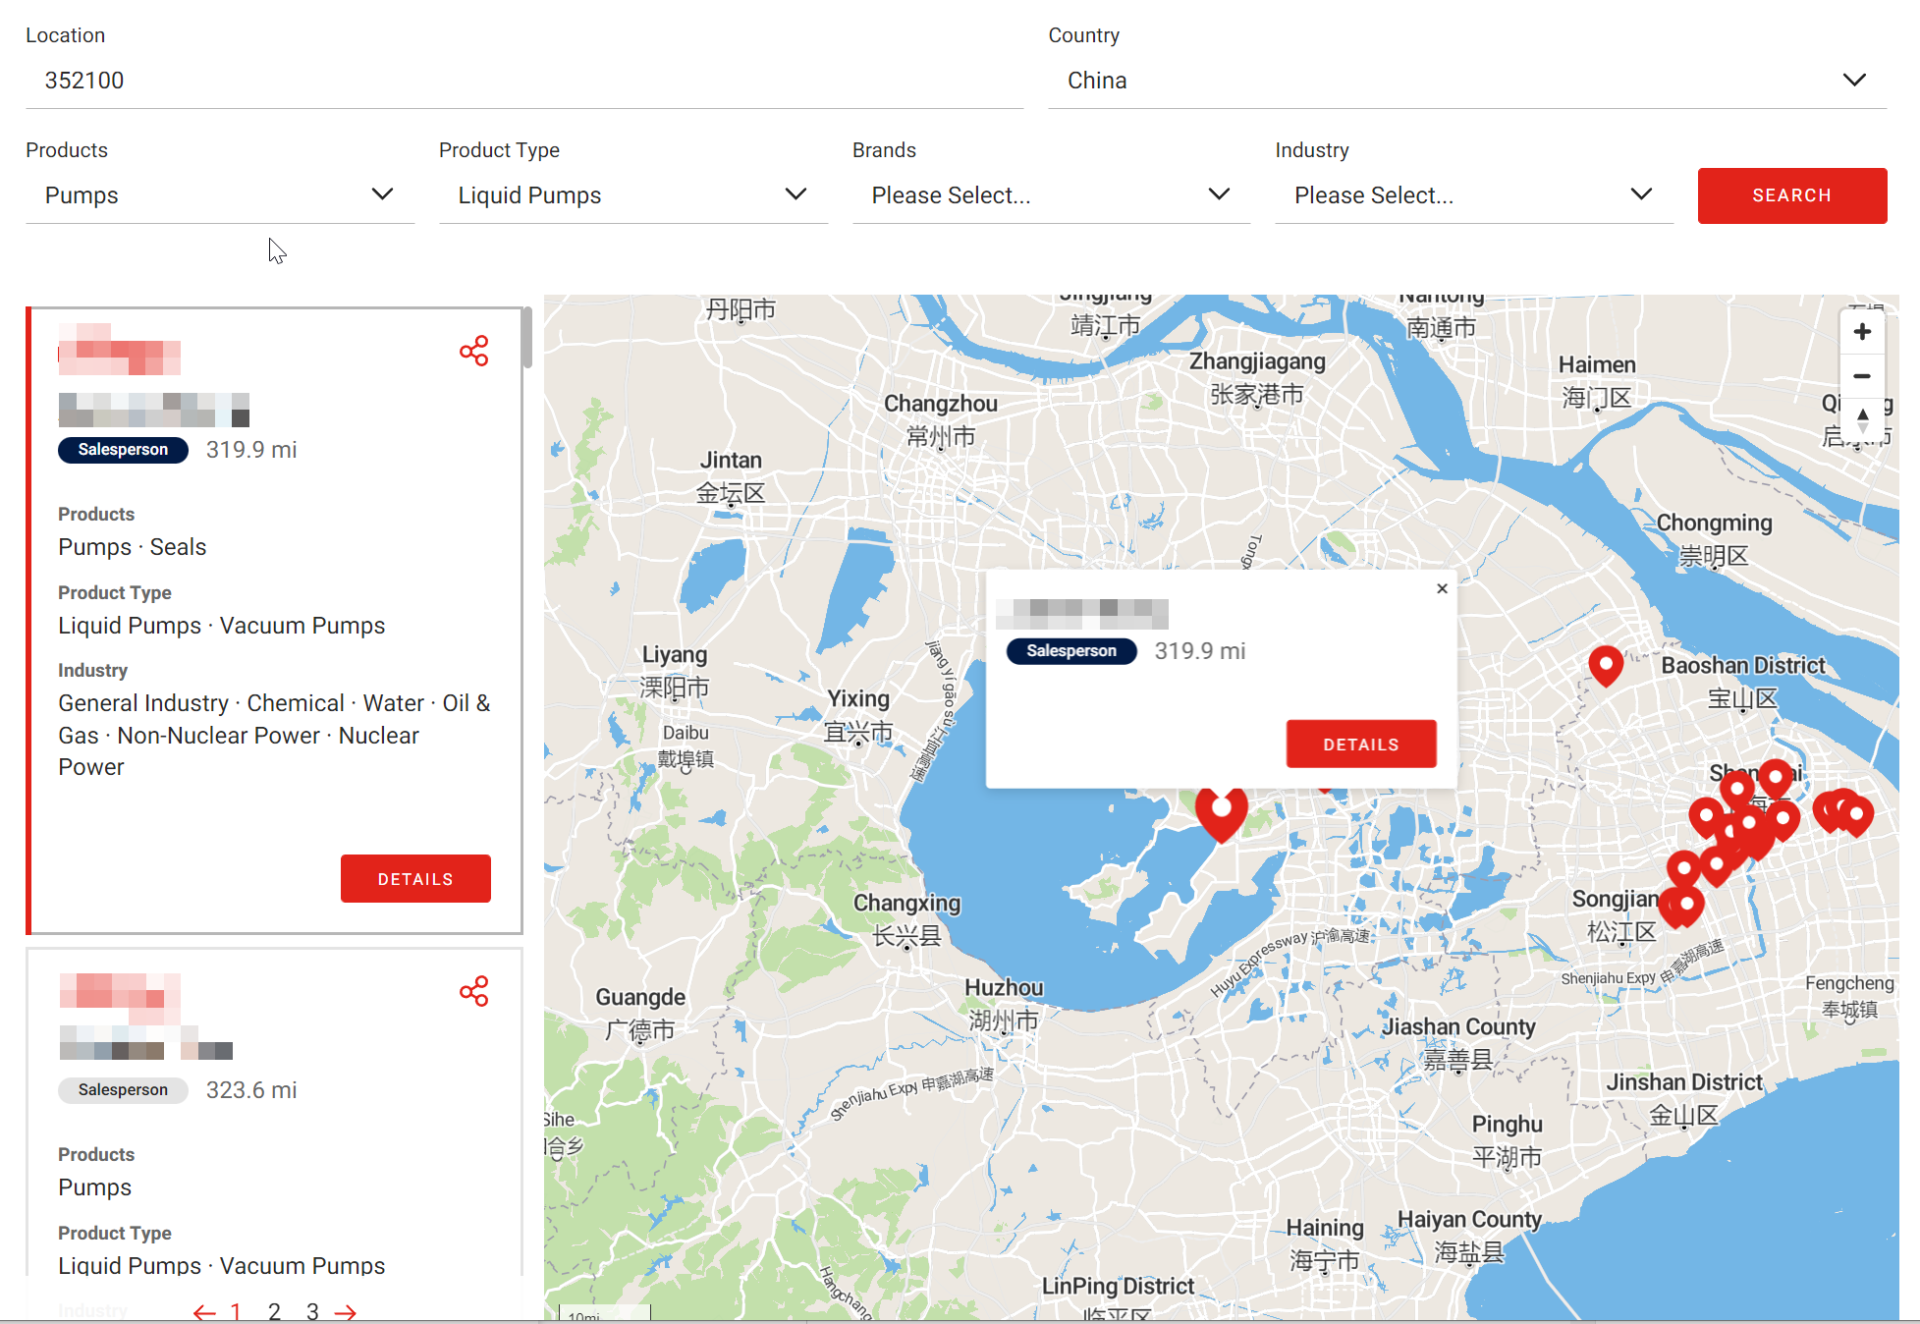1920x1324 pixels.
Task: Click the map orientation arrow control
Action: 1862,419
